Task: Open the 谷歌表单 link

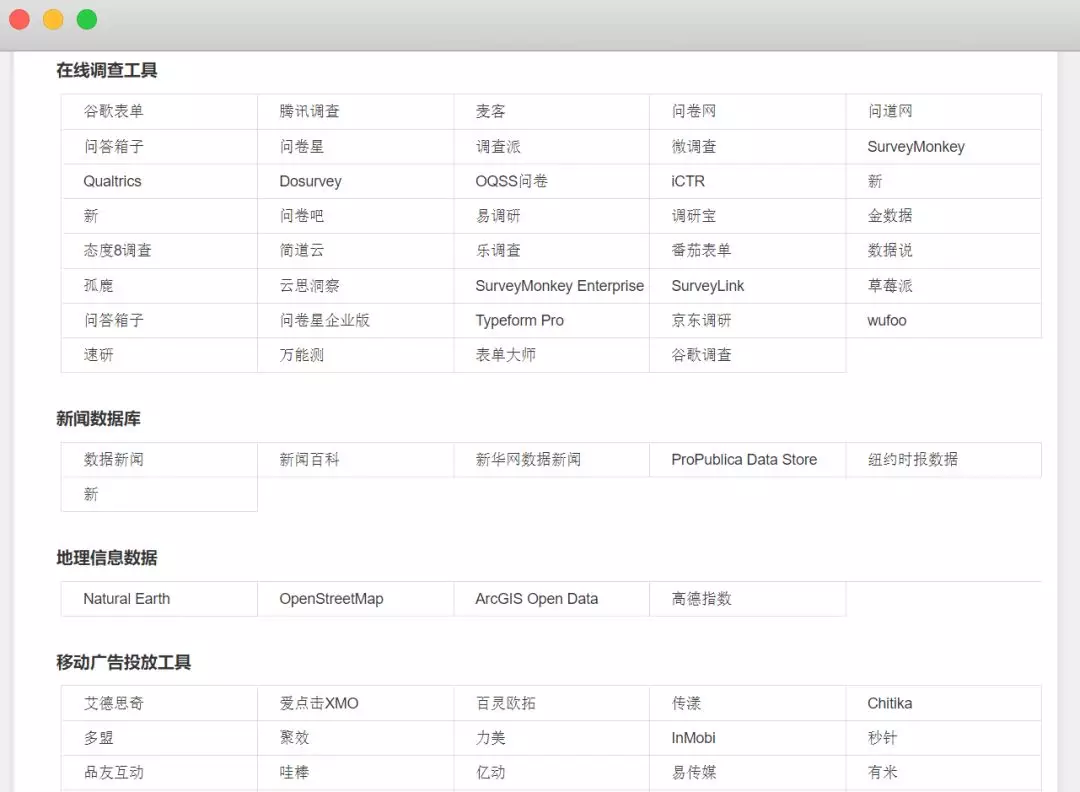Action: 113,111
